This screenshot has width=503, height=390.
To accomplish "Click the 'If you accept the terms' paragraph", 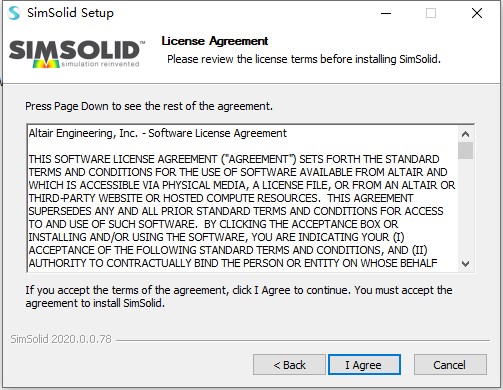I will click(x=239, y=296).
